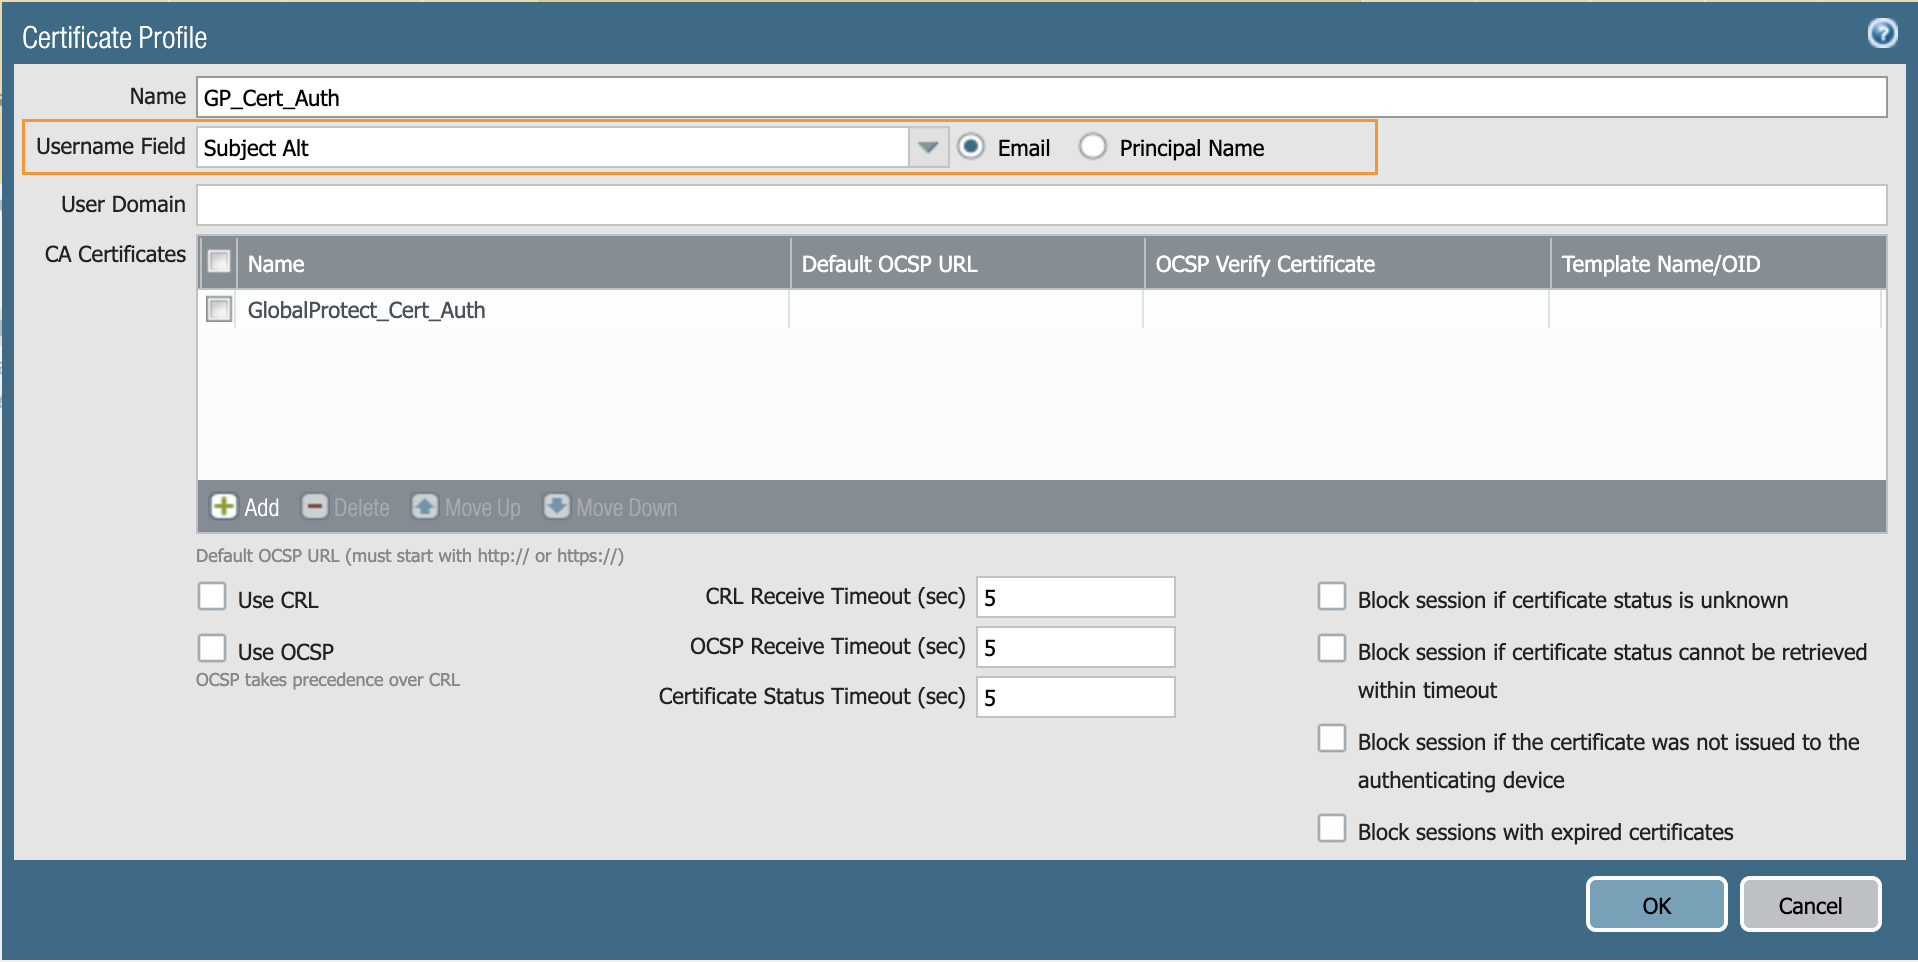Select the Principal Name radio button
This screenshot has width=1918, height=962.
(x=1093, y=146)
